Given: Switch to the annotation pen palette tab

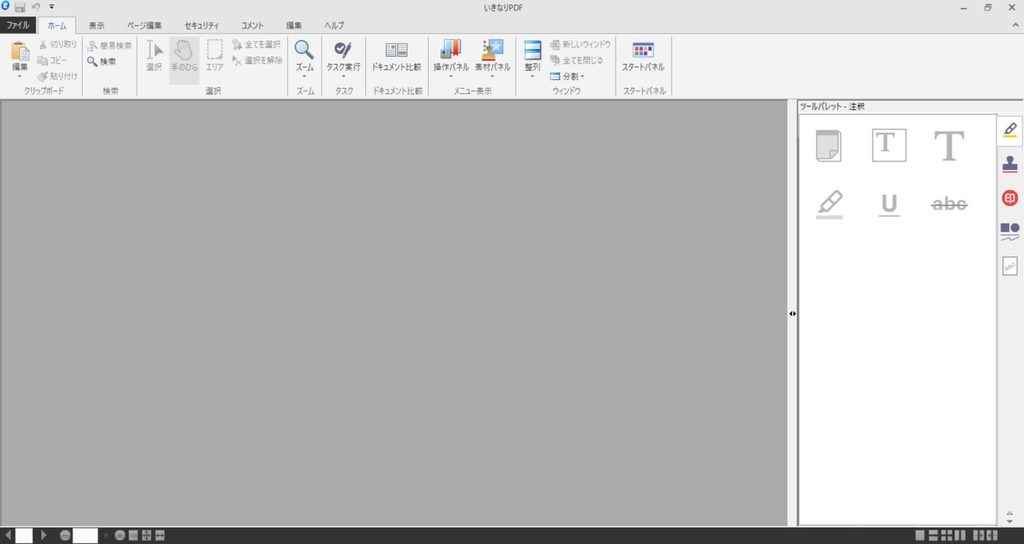Looking at the screenshot, I should click(1010, 130).
